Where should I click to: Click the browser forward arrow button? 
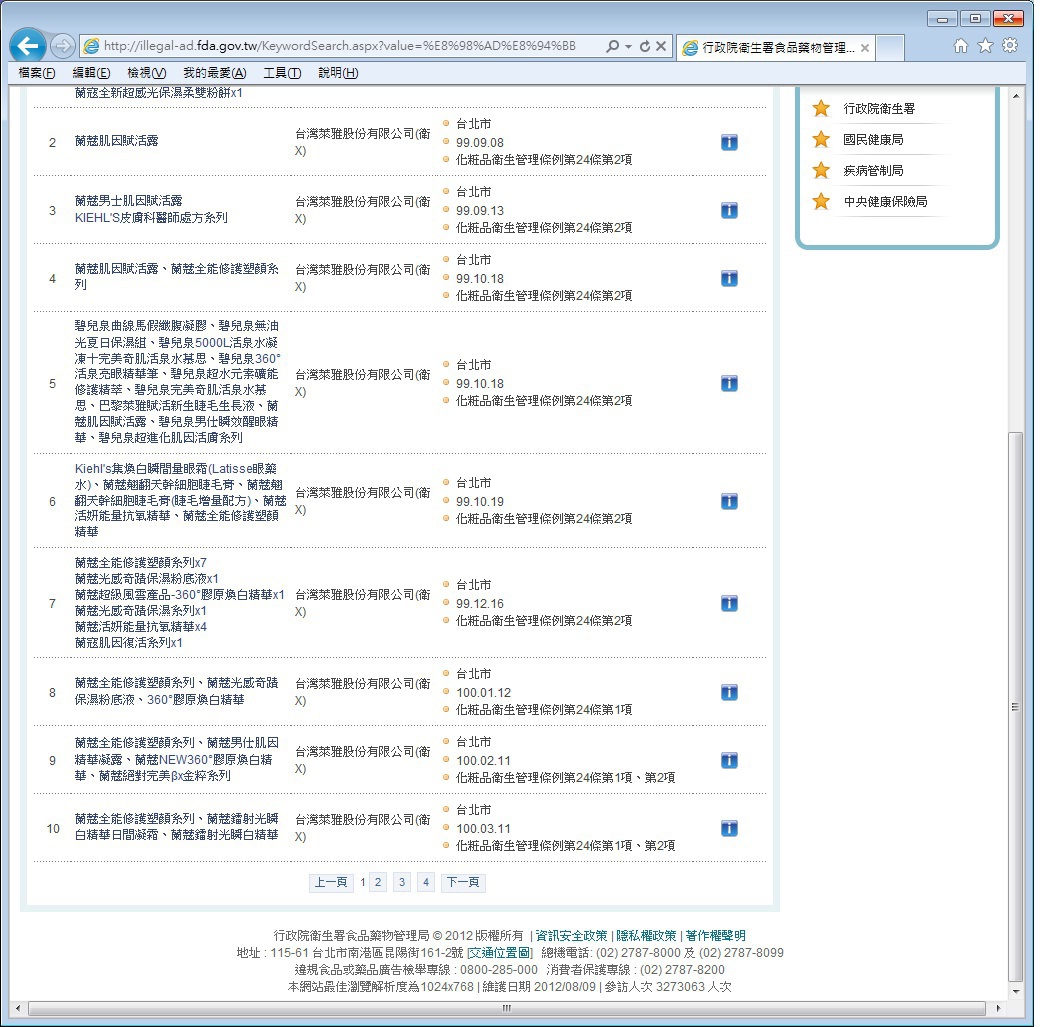click(62, 46)
